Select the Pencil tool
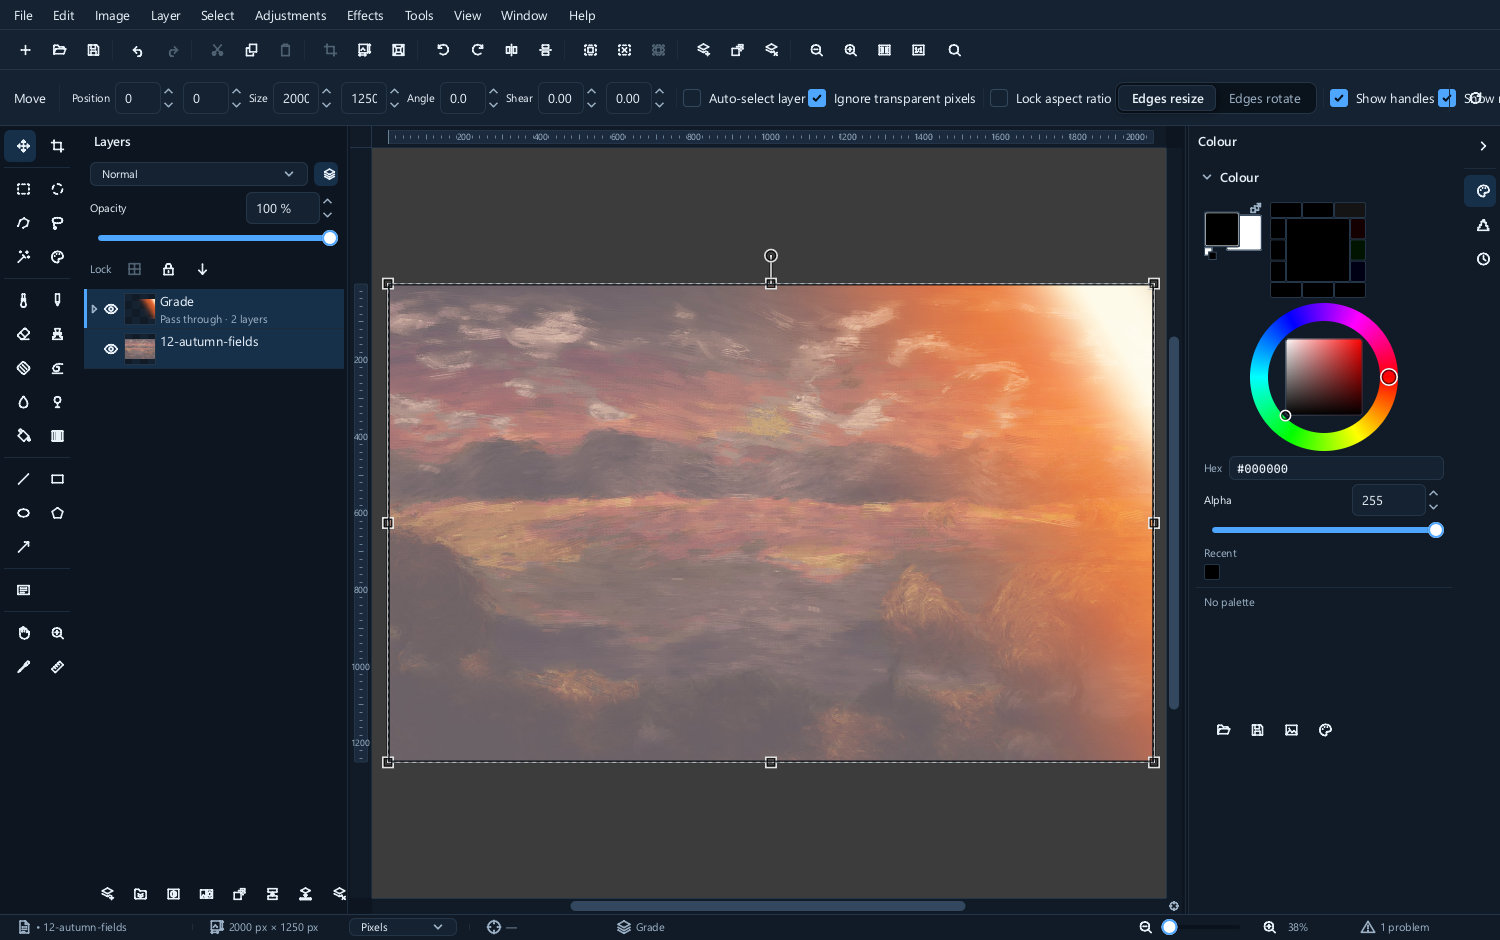This screenshot has height=940, width=1500. click(x=57, y=300)
